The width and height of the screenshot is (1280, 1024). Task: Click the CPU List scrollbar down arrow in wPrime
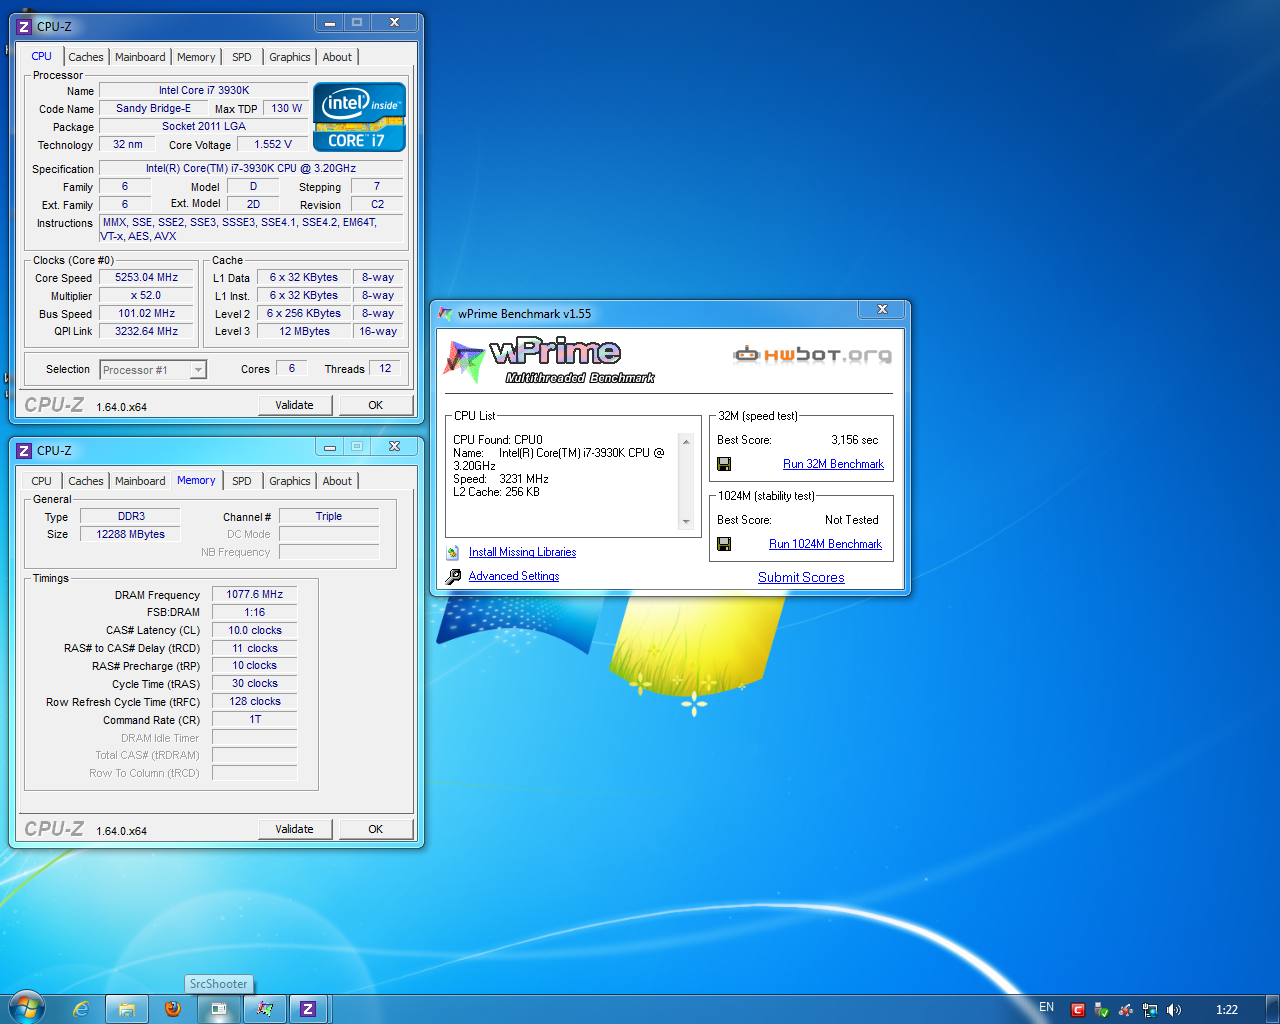point(686,522)
